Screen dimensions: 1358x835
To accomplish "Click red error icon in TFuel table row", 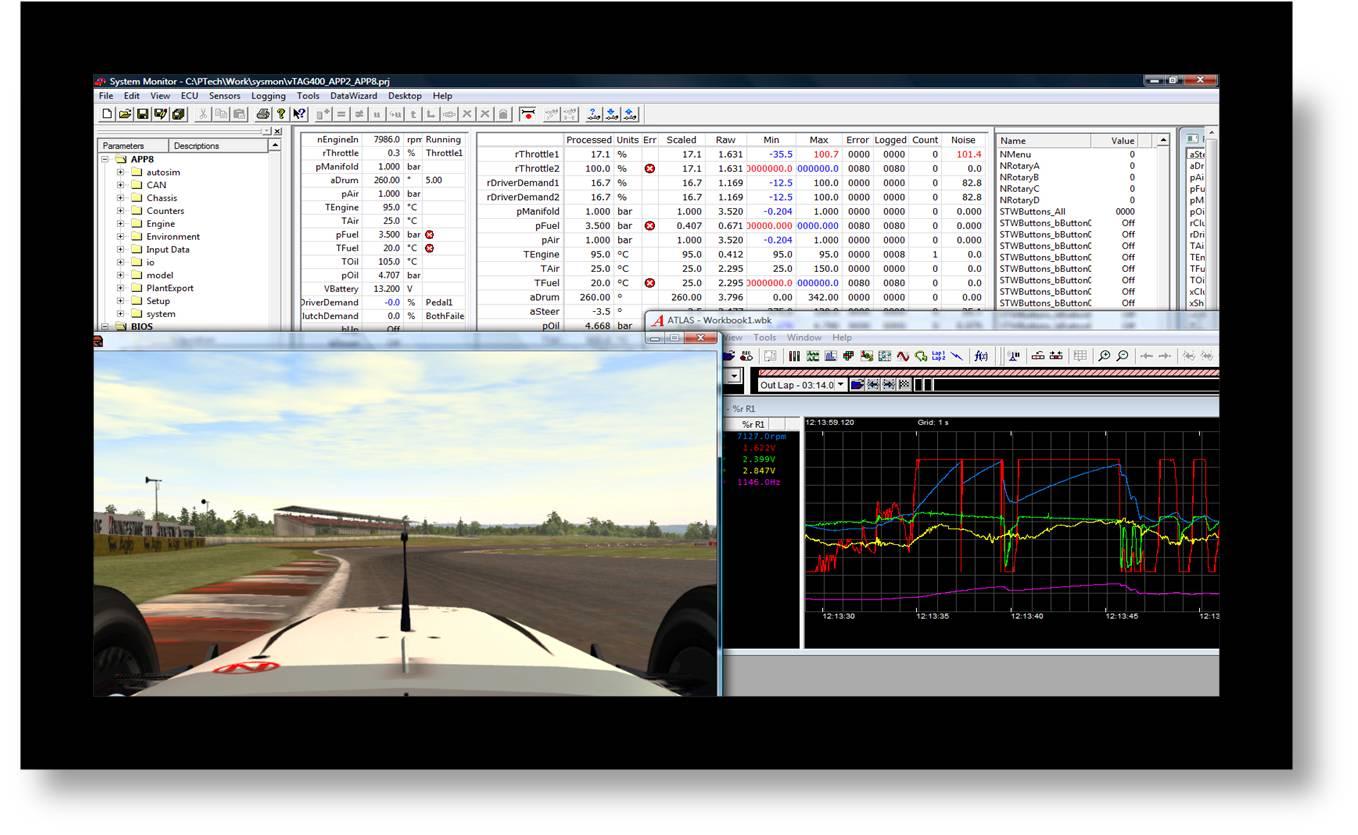I will coord(649,283).
